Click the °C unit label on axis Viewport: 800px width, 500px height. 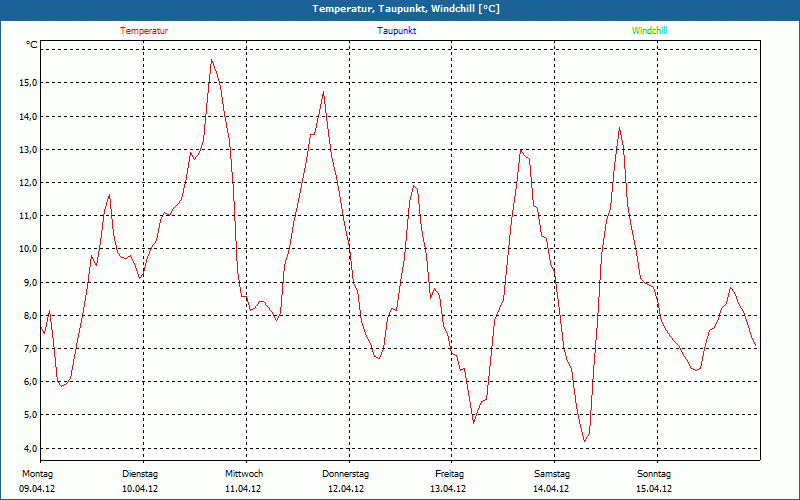click(x=32, y=45)
